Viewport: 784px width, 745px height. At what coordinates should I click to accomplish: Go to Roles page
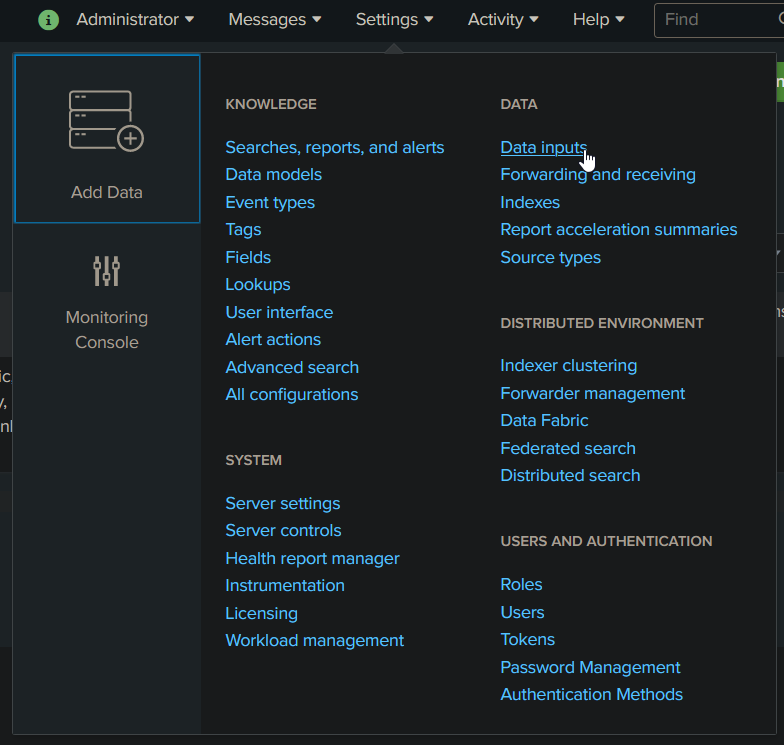[x=521, y=584]
